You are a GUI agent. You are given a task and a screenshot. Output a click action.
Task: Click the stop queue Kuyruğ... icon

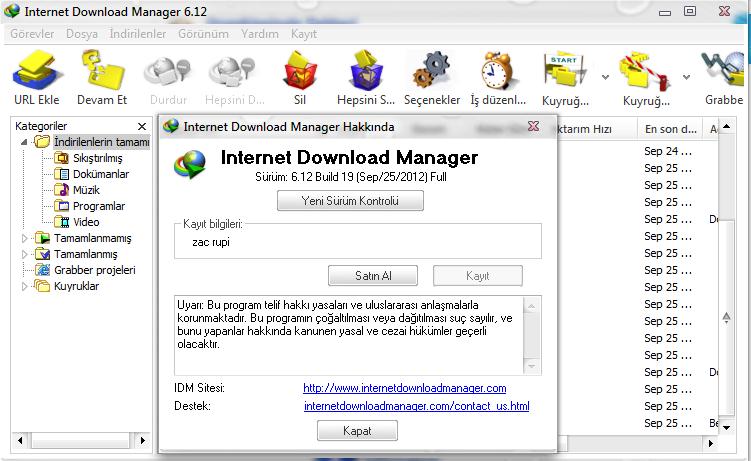(x=644, y=72)
